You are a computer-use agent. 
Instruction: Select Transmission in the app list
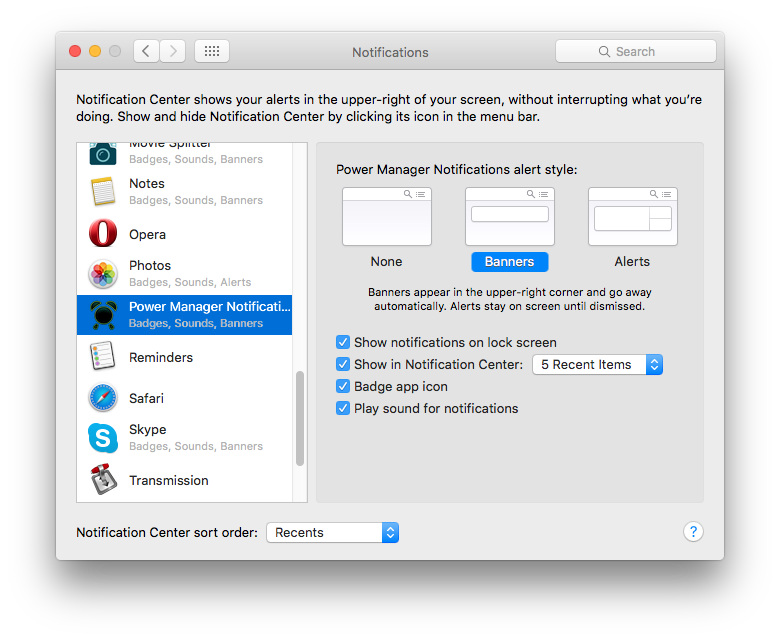(x=185, y=479)
